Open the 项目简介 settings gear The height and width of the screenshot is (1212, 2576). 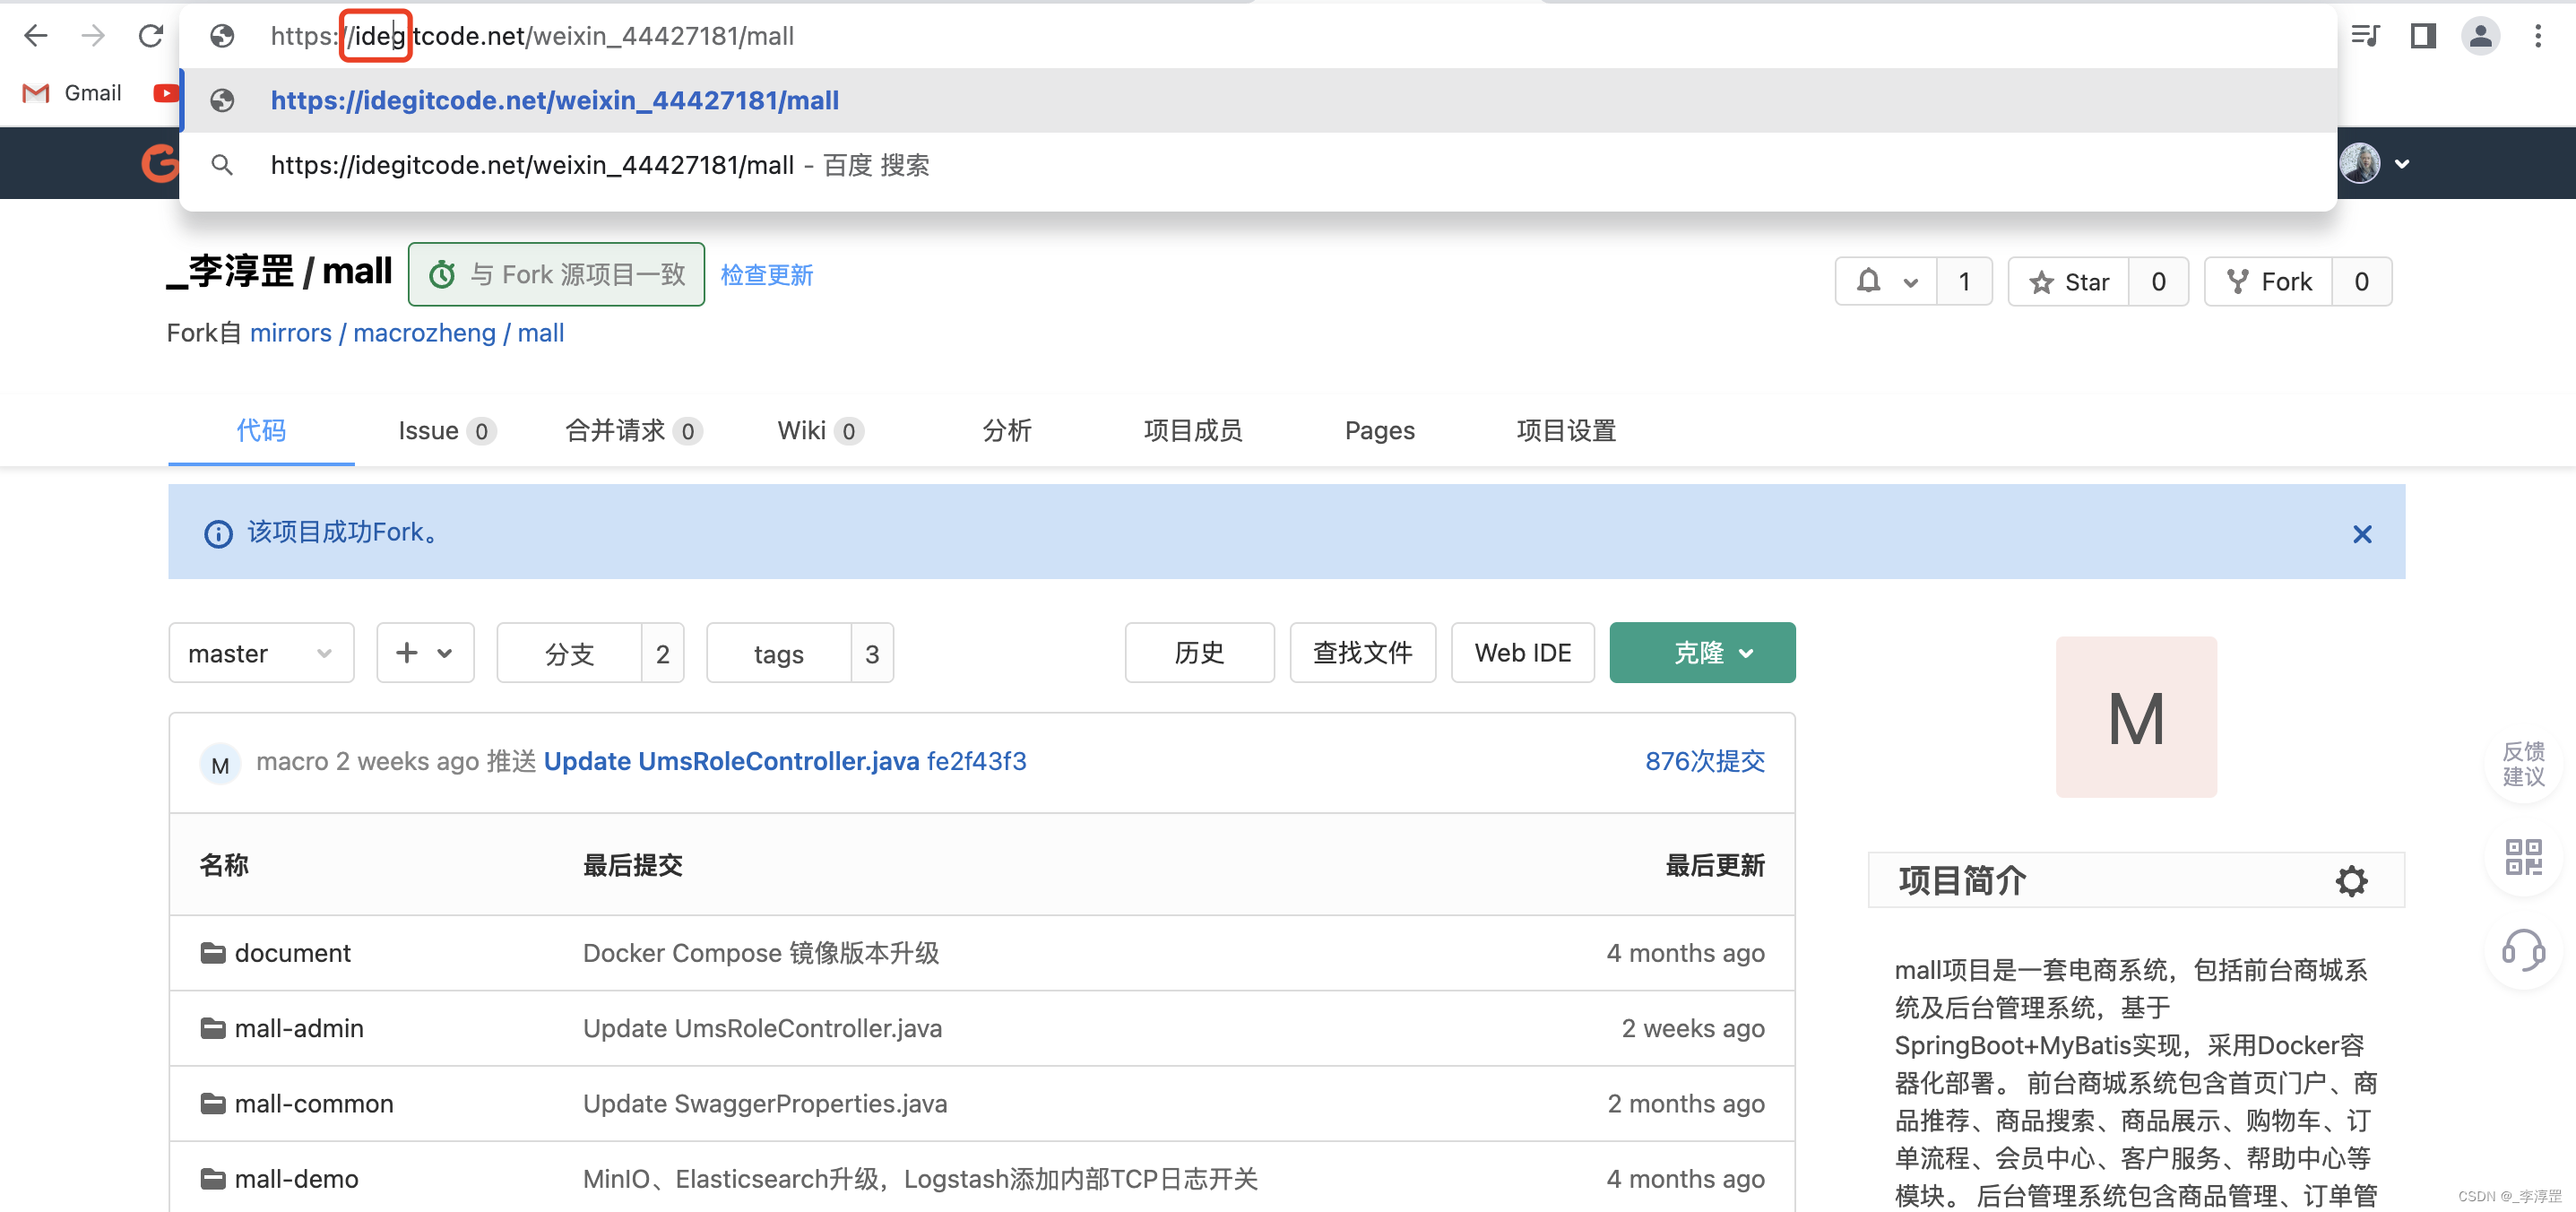(x=2351, y=881)
